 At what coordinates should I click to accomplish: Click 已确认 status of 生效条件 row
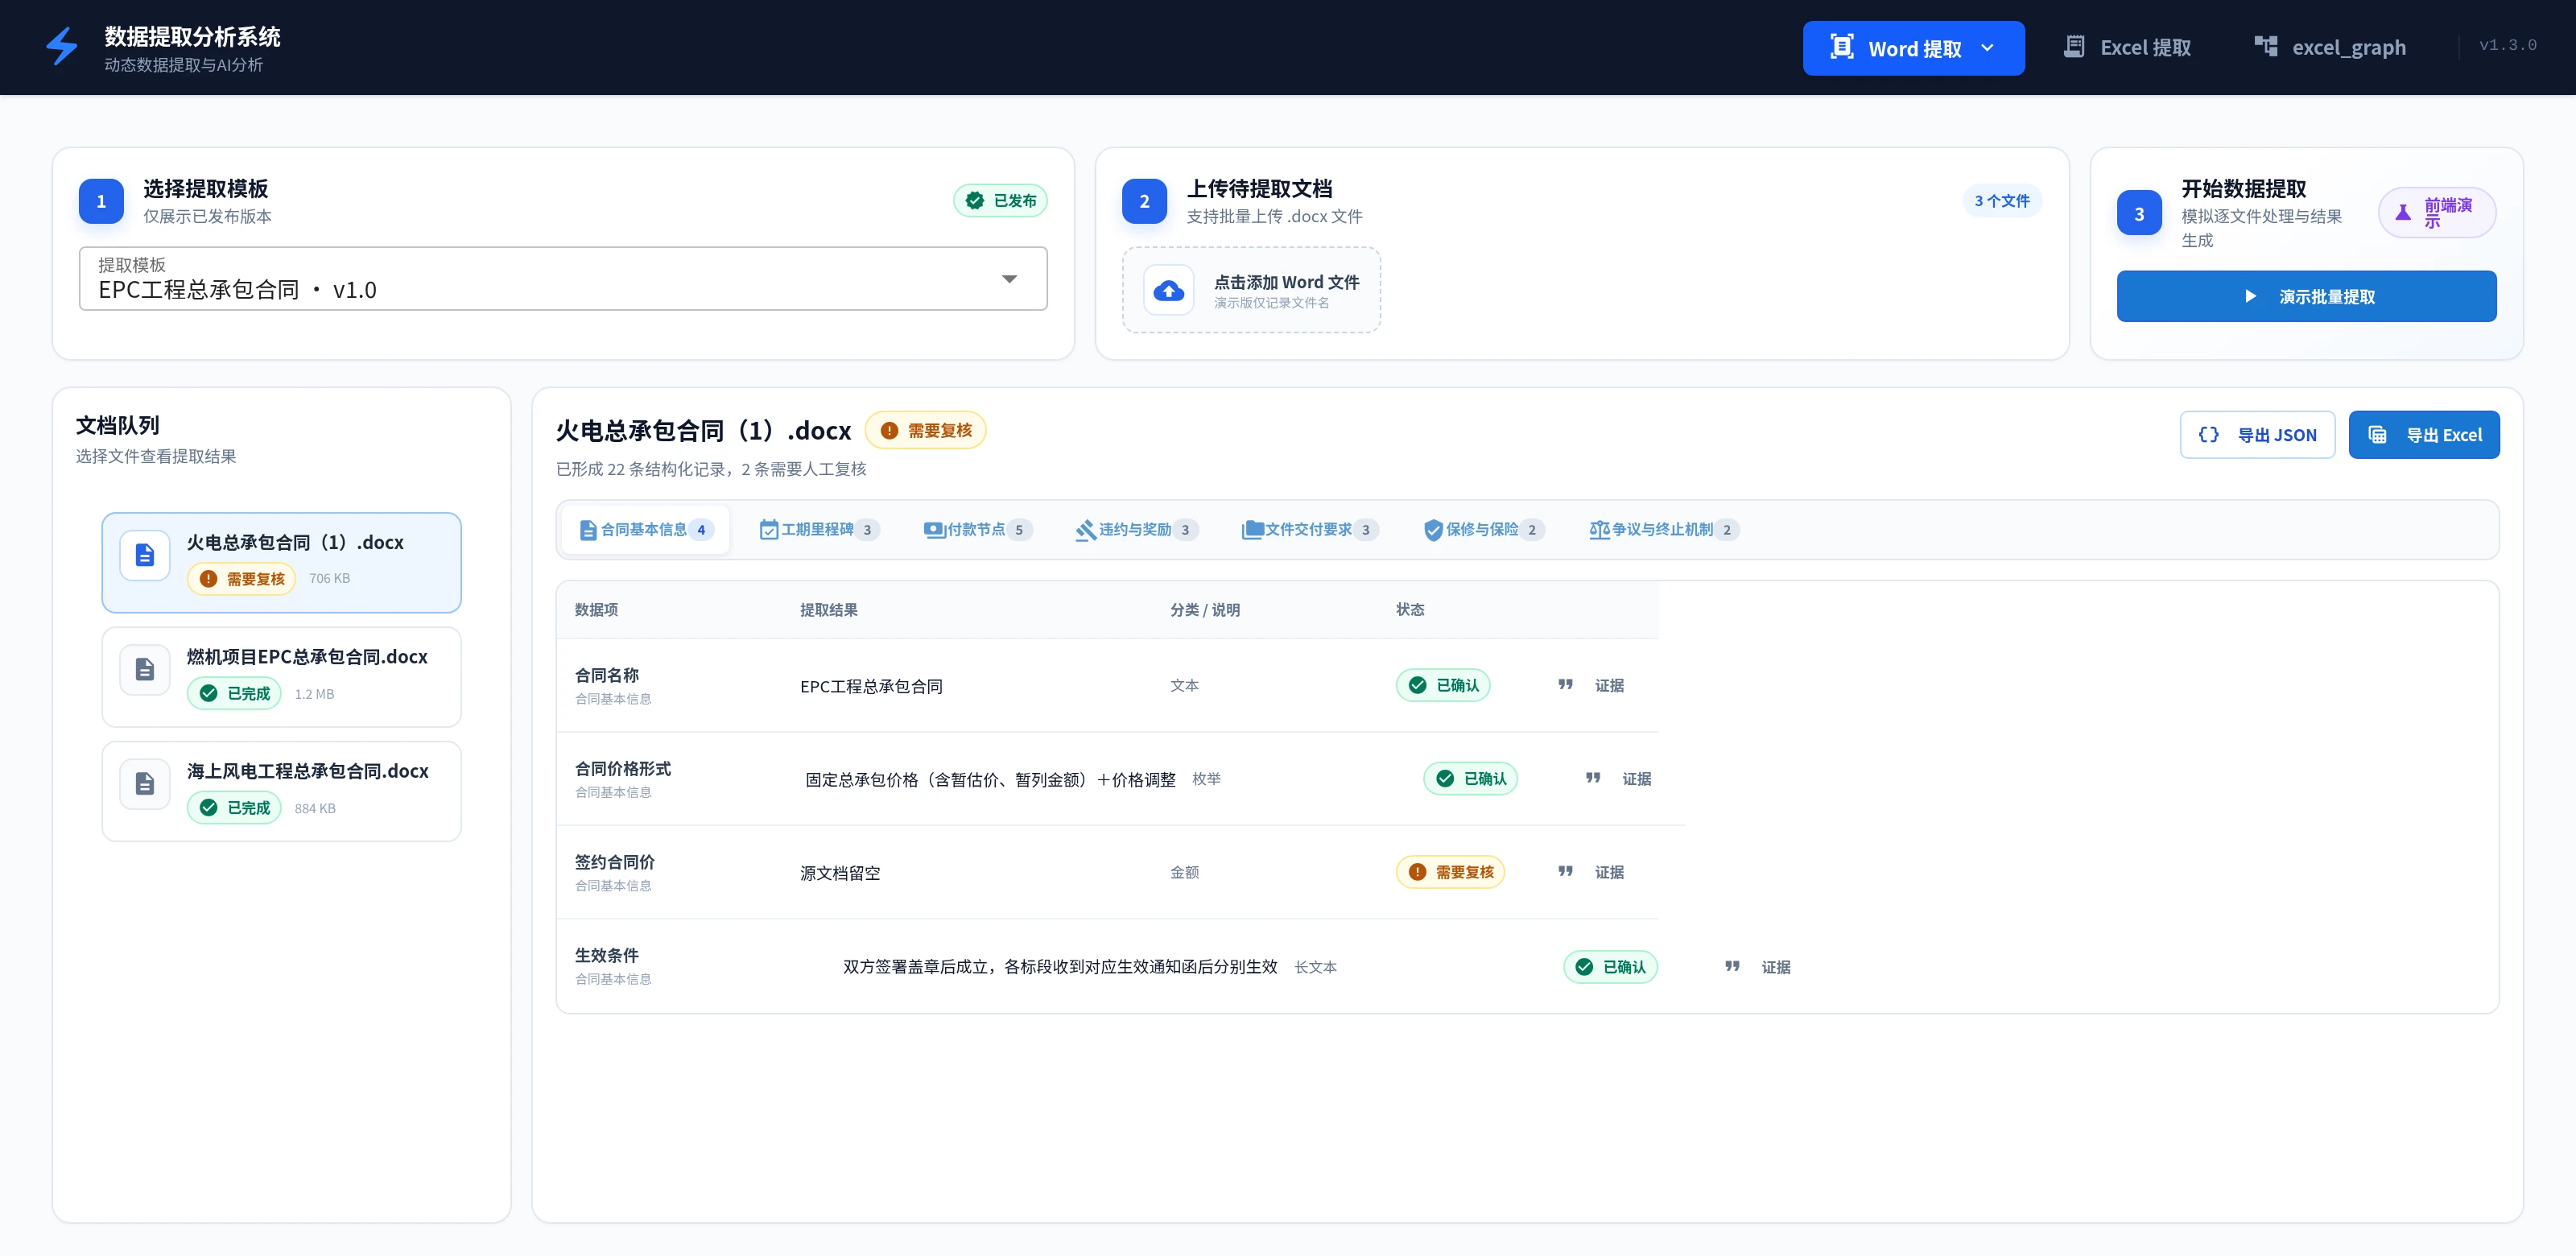tap(1610, 967)
